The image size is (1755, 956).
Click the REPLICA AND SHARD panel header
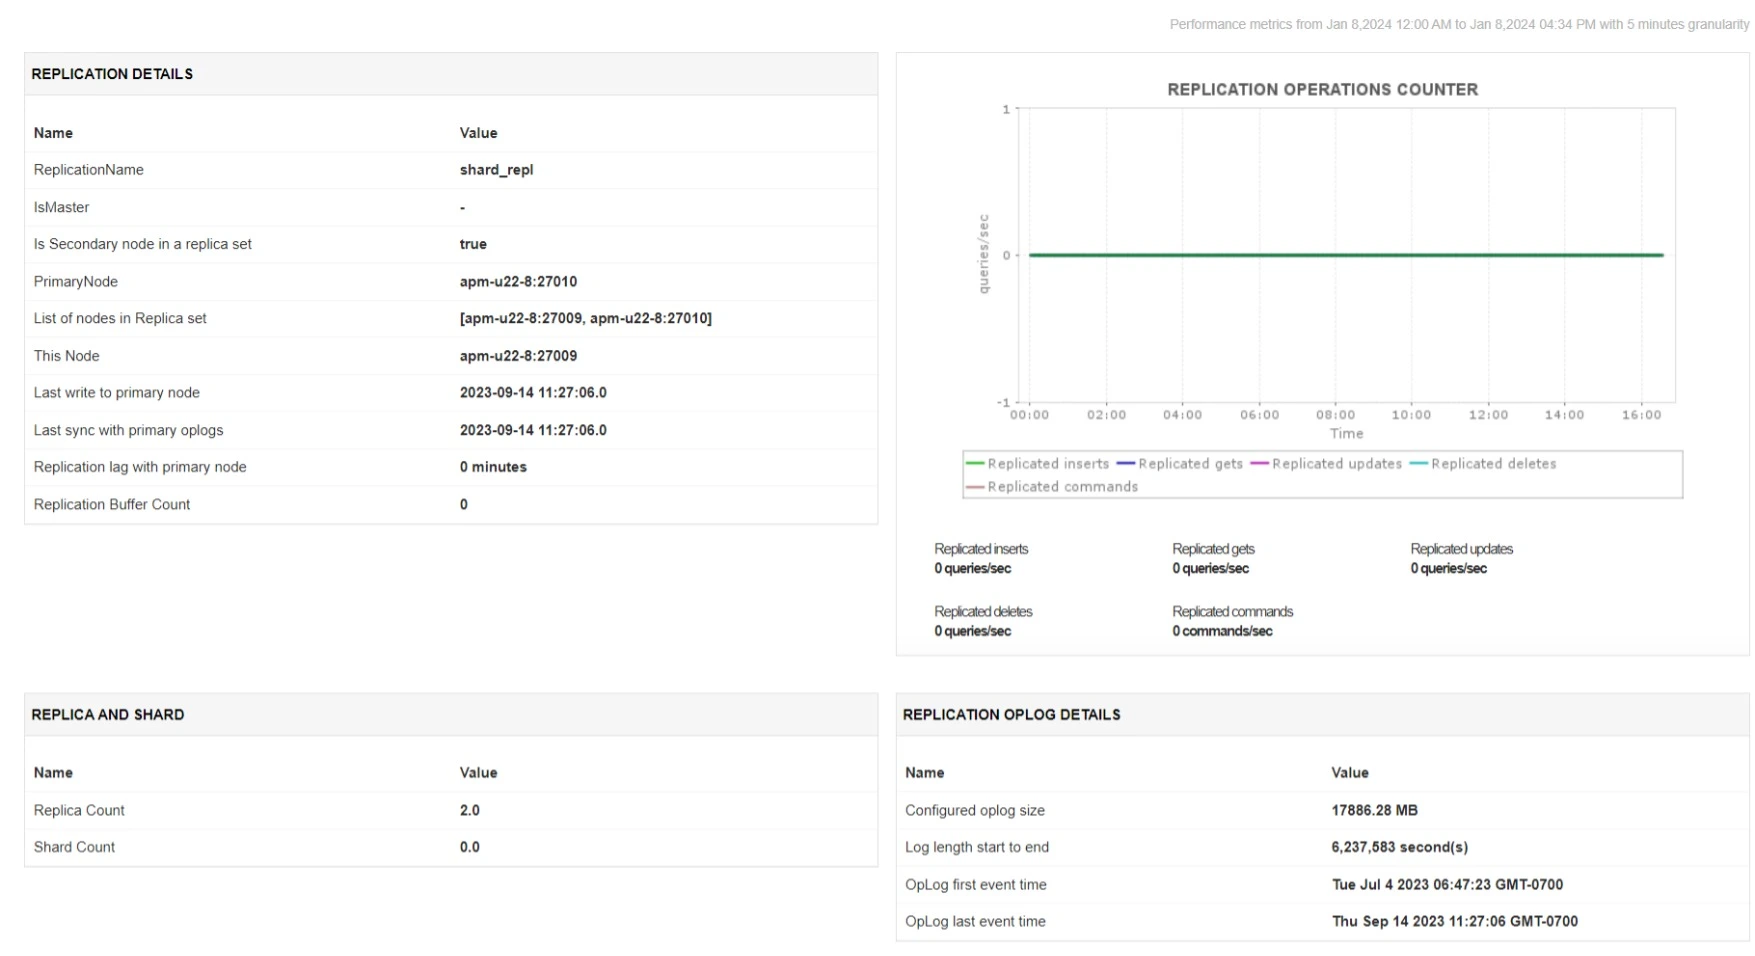tap(108, 714)
